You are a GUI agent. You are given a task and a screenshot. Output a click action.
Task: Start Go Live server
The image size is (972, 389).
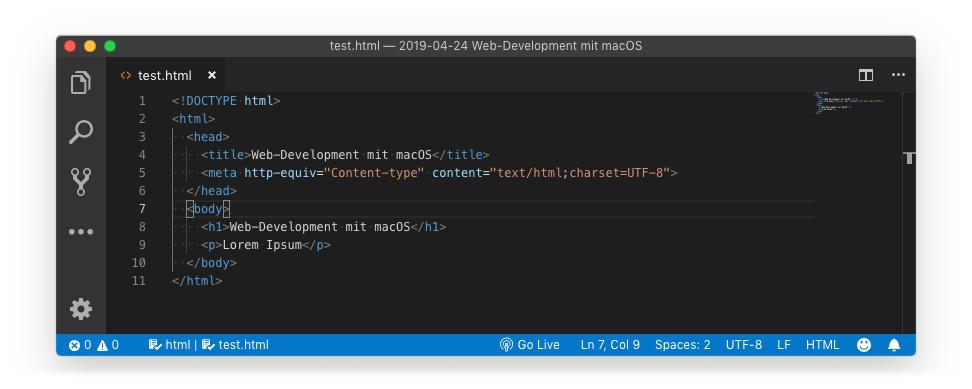point(529,345)
